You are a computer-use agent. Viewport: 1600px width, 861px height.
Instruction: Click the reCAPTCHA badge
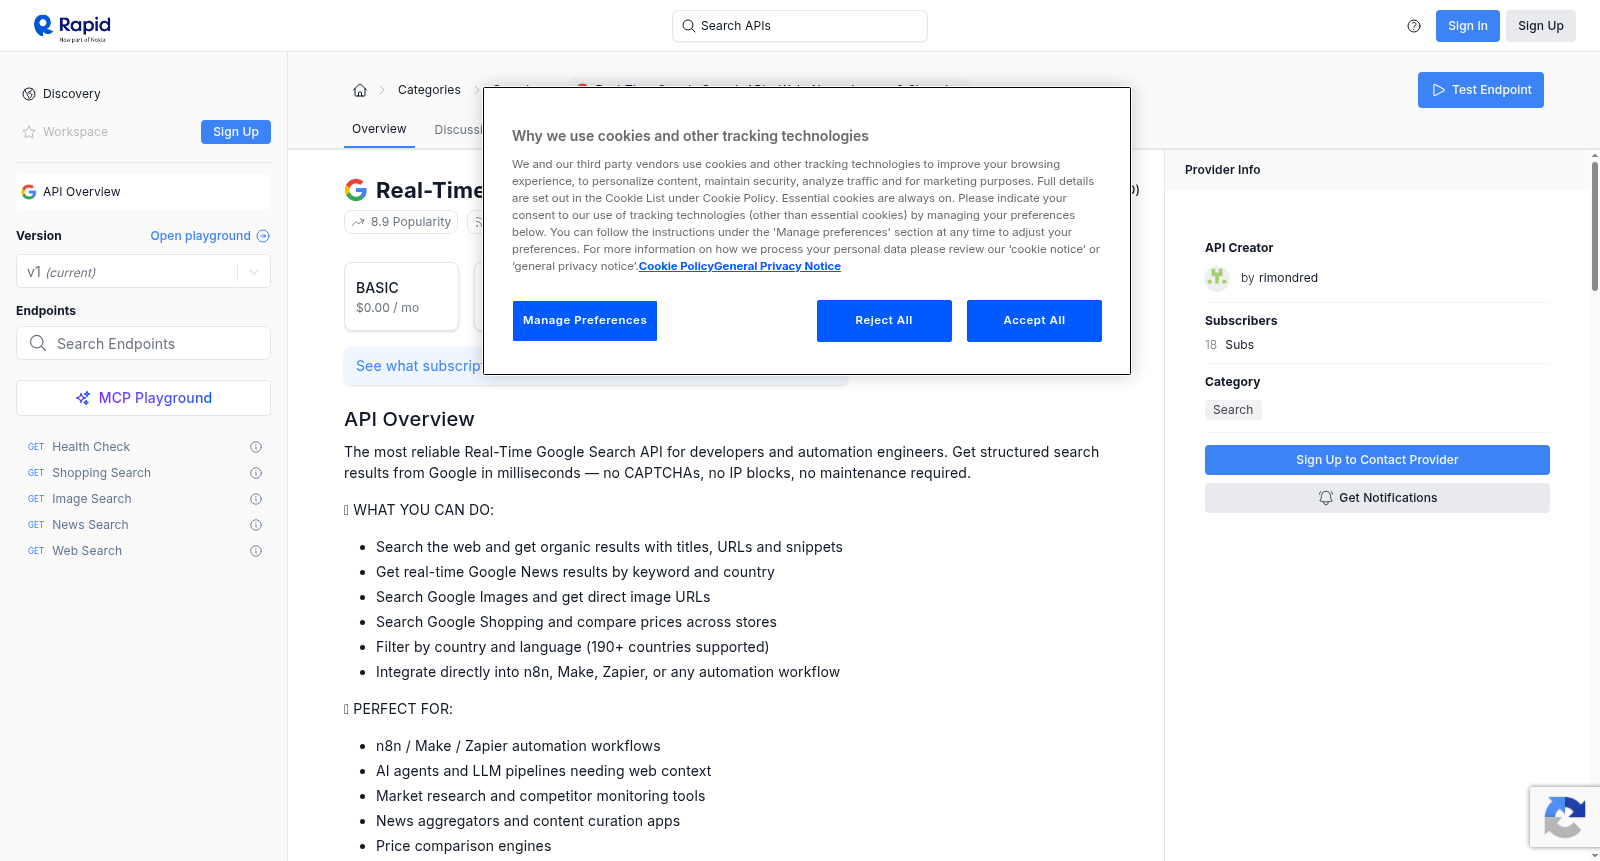click(x=1564, y=817)
